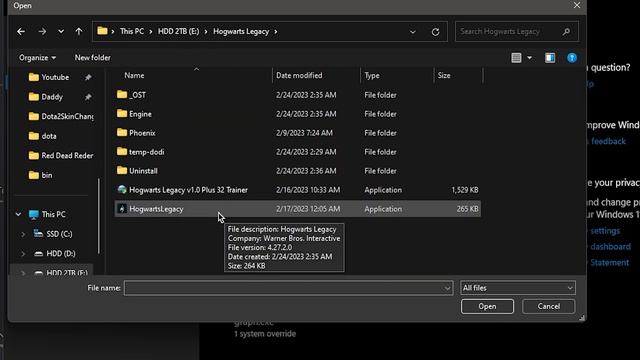
Task: Sort by the Type column header
Action: point(372,76)
